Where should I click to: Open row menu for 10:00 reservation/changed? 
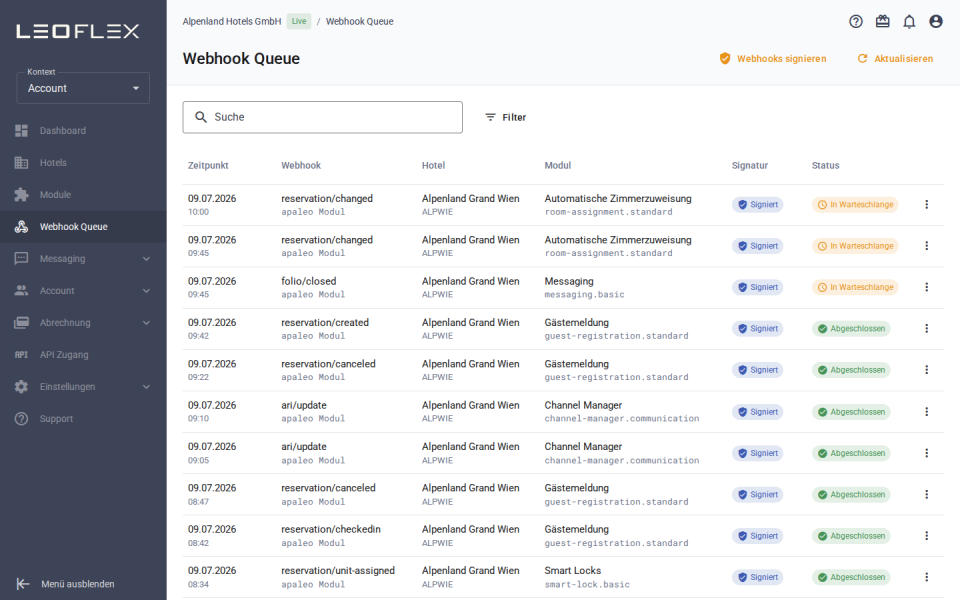tap(926, 204)
